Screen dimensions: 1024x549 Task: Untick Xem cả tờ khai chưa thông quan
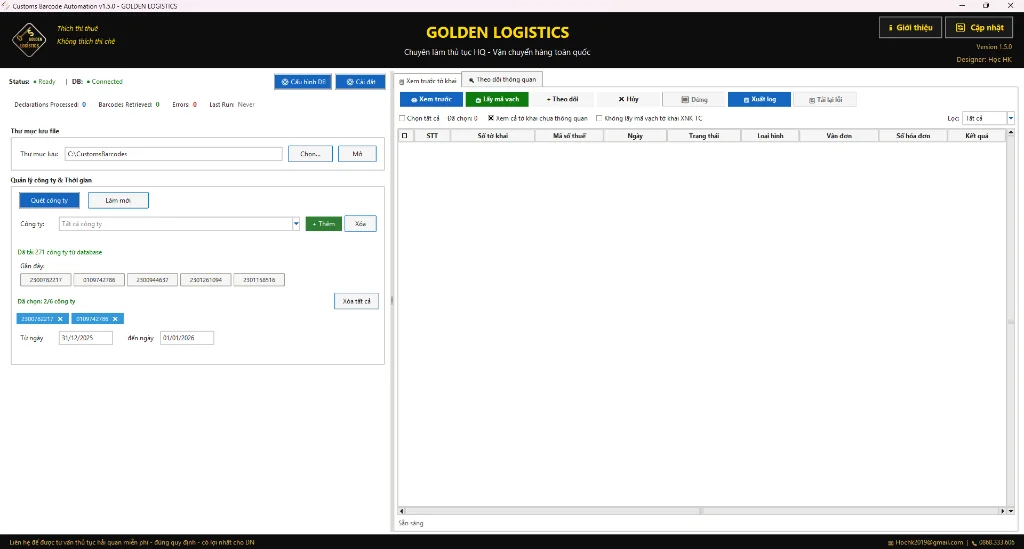pos(491,118)
